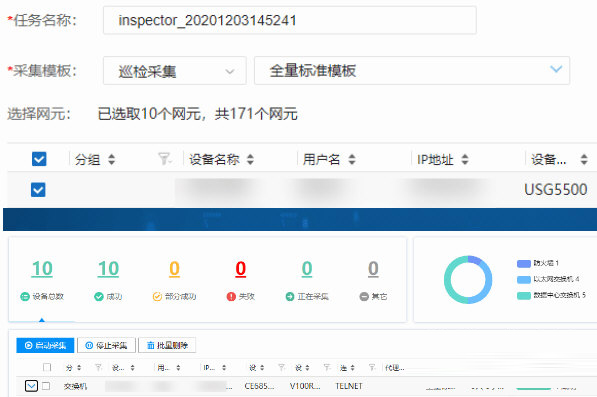
Task: Click the total devices count 10 above 设备总数
Action: tap(42, 269)
